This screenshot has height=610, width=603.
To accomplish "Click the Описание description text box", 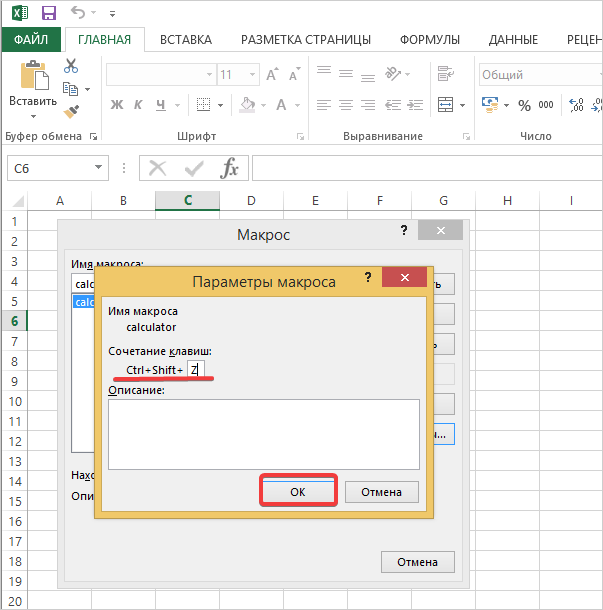I will pos(264,433).
